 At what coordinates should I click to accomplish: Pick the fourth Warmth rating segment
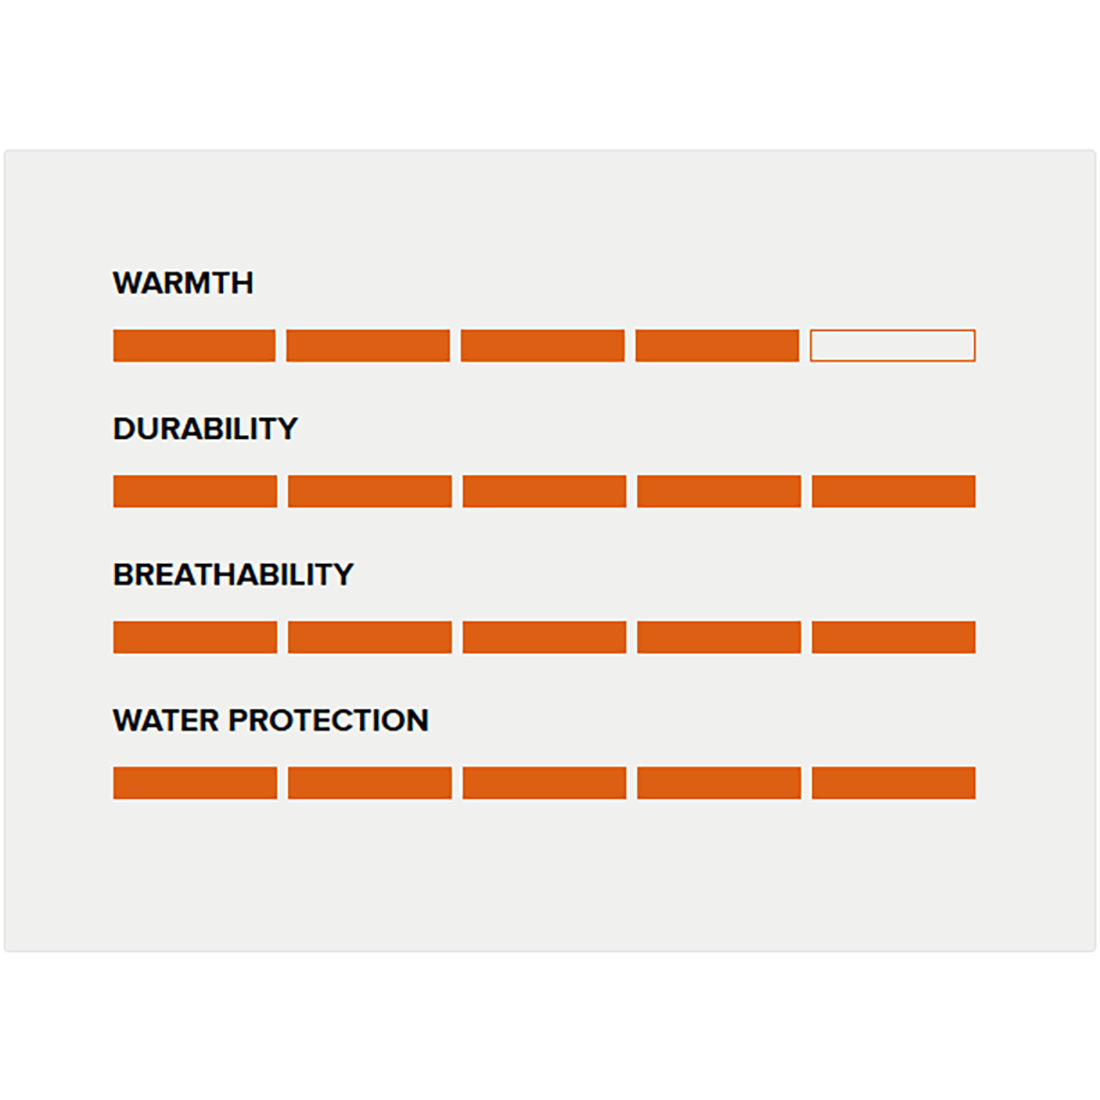[717, 345]
